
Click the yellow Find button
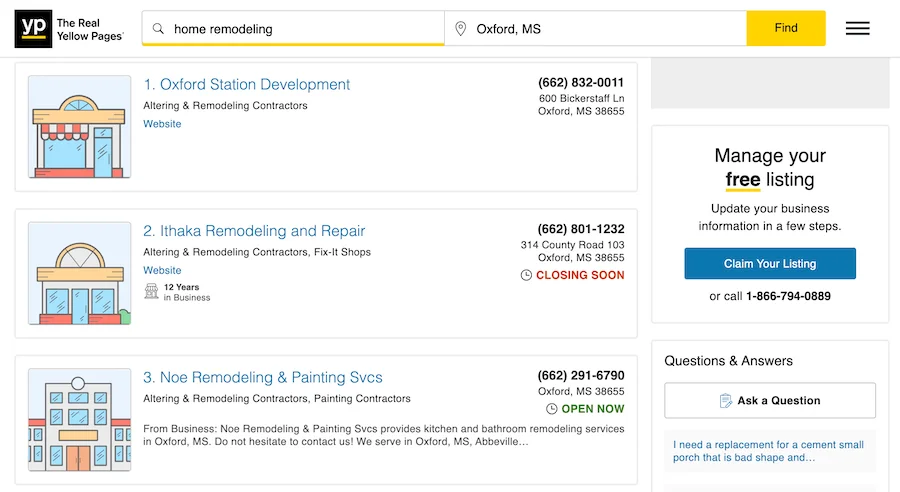pyautogui.click(x=786, y=28)
